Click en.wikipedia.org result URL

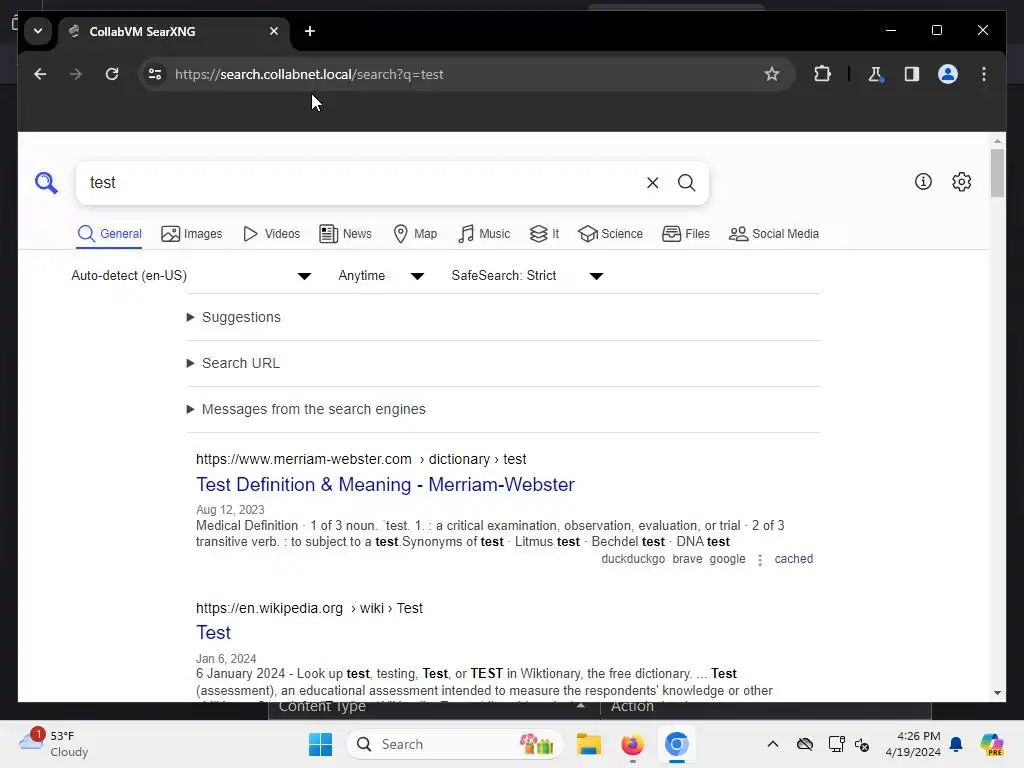pyautogui.click(x=310, y=608)
